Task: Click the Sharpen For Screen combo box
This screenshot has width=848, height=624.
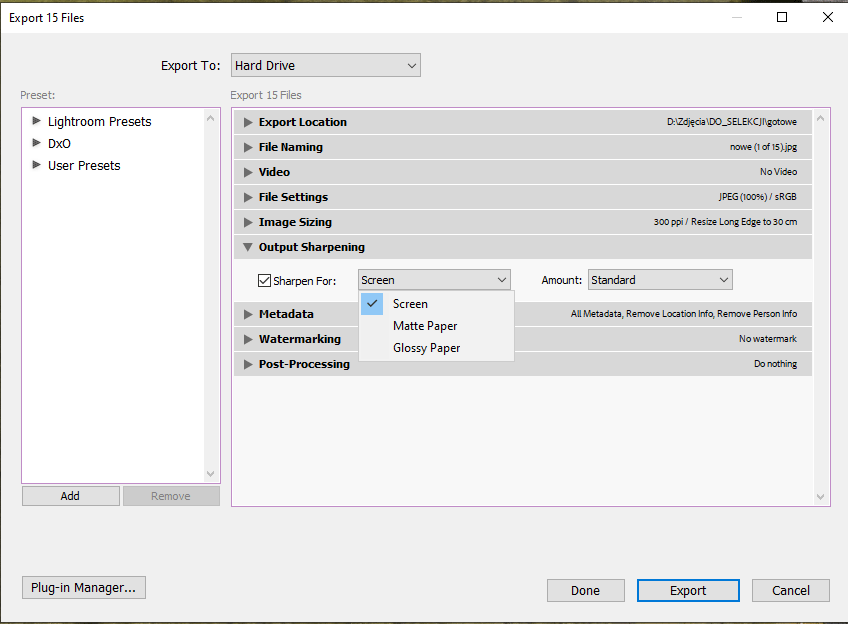Action: pos(434,280)
